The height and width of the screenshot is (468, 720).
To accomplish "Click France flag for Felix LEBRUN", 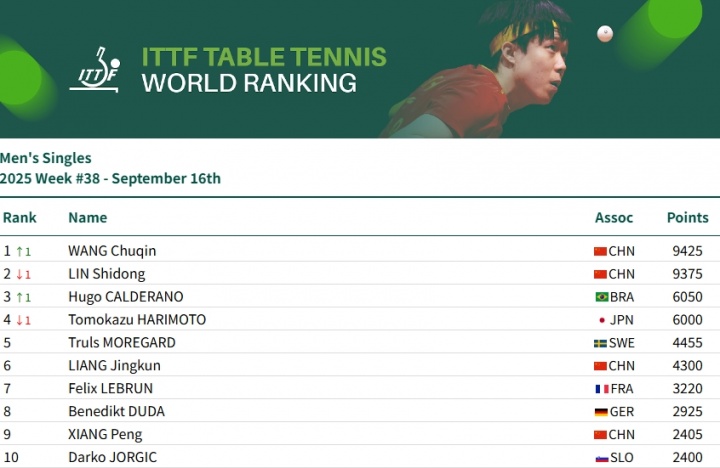I will [x=601, y=389].
